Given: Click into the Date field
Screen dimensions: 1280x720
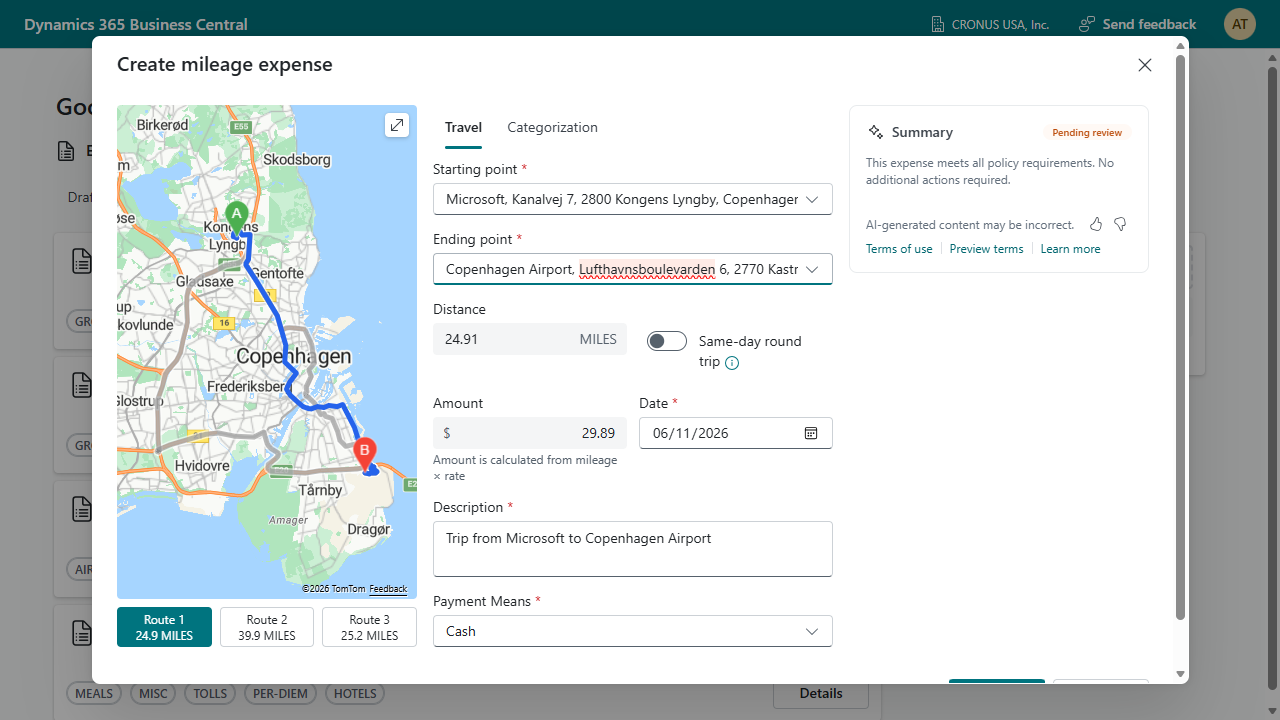Looking at the screenshot, I should click(735, 433).
